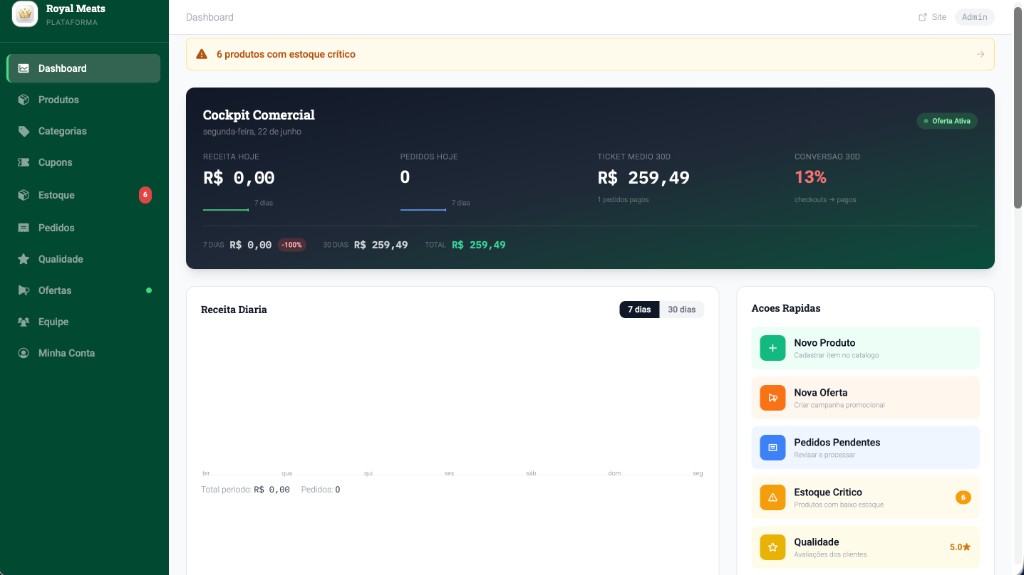Click the orange 6 badge on Estoque Critico
The width and height of the screenshot is (1024, 575).
pos(963,497)
